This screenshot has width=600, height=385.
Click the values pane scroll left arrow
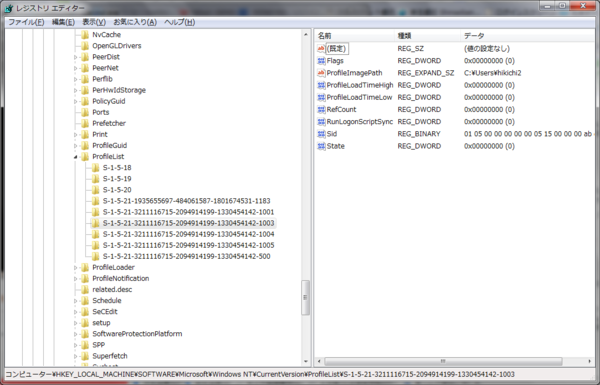[320, 361]
